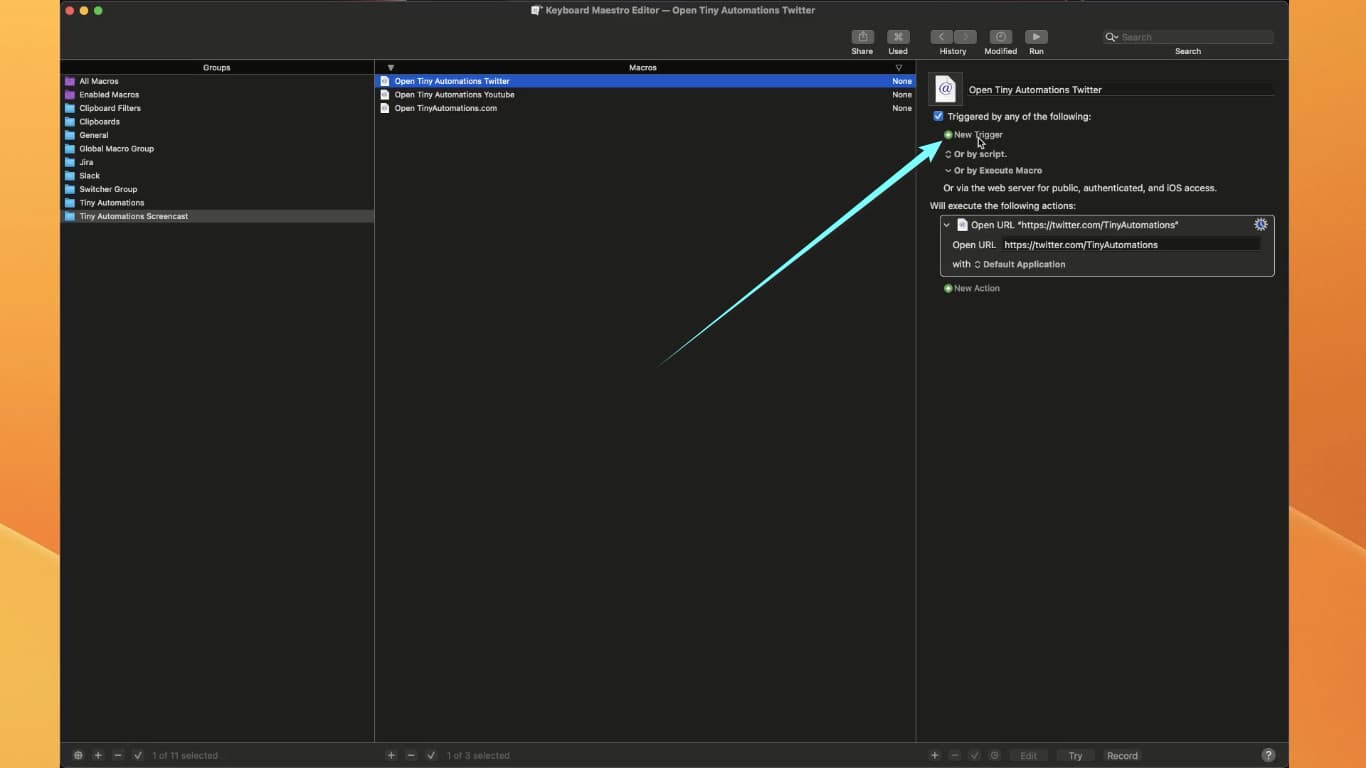The width and height of the screenshot is (1366, 768).
Task: Click None trigger for Youtube macro
Action: [x=902, y=95]
